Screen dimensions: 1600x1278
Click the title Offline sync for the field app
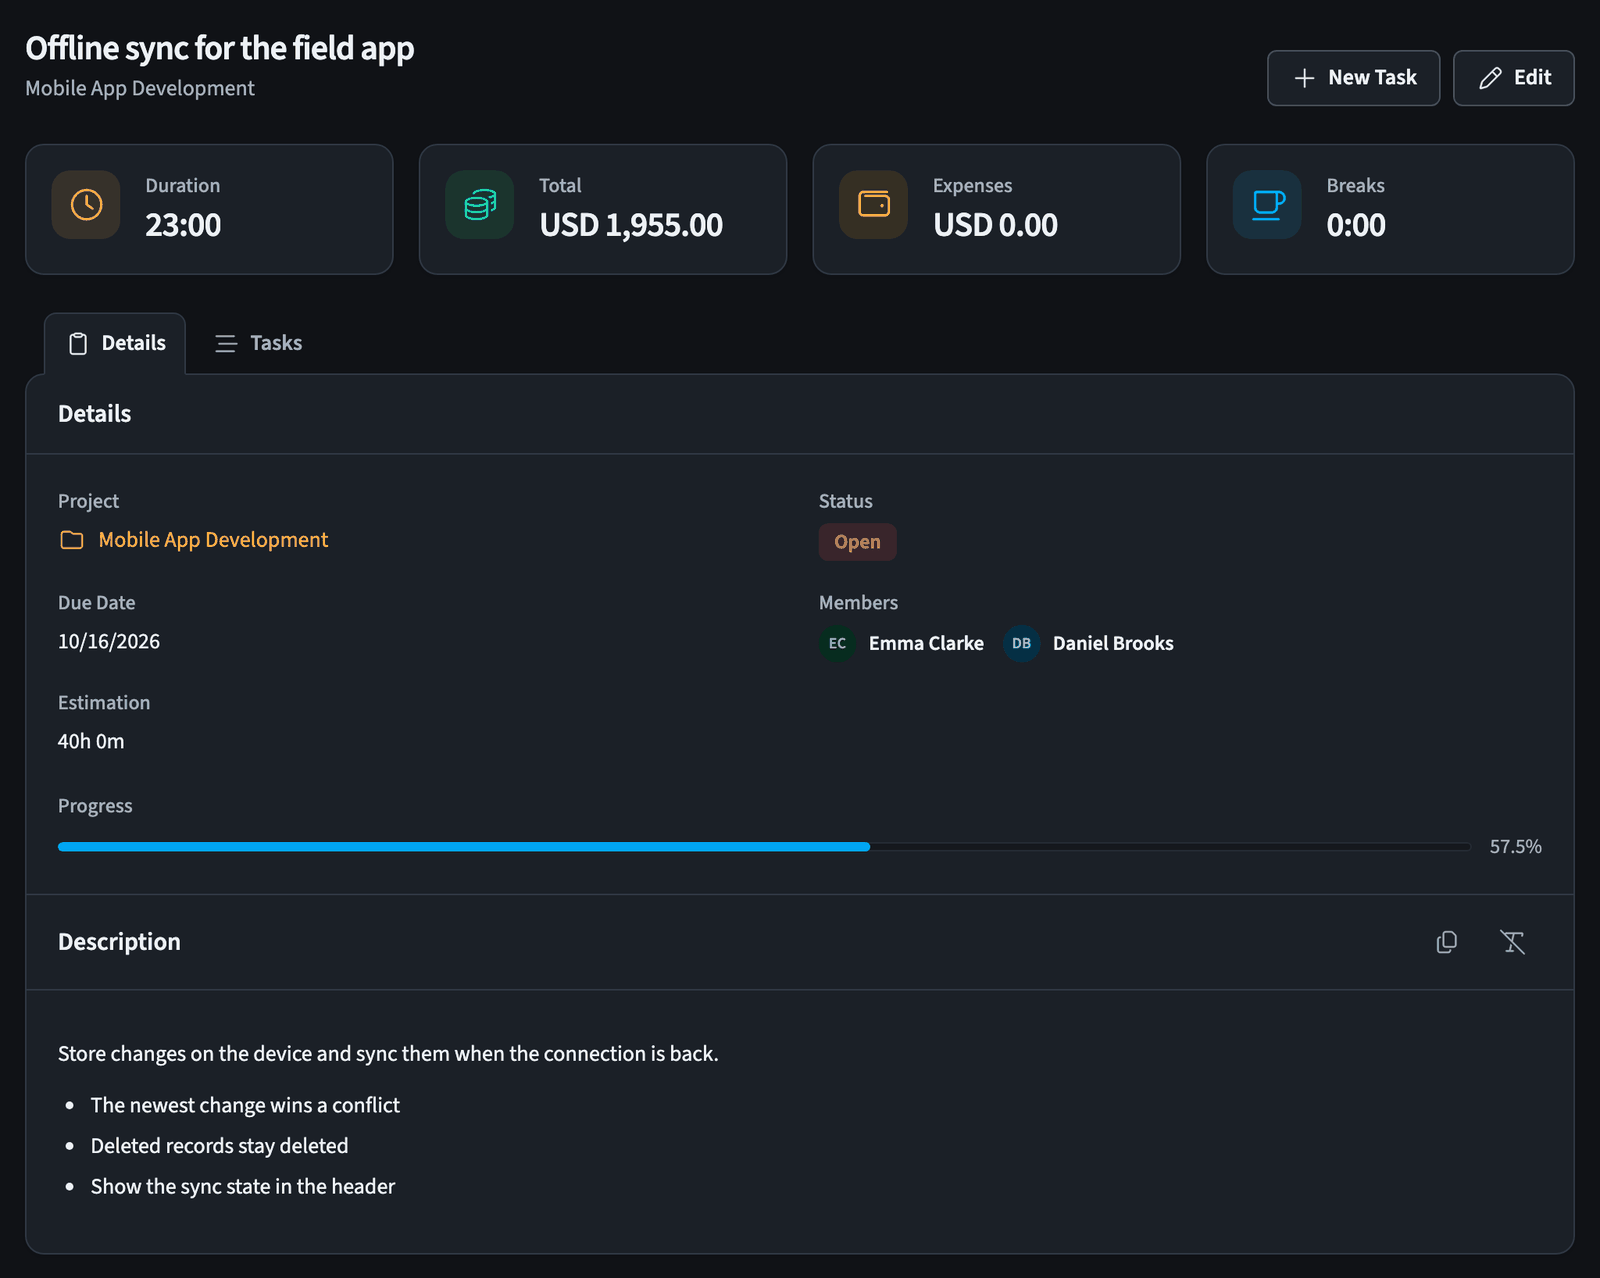coord(220,48)
